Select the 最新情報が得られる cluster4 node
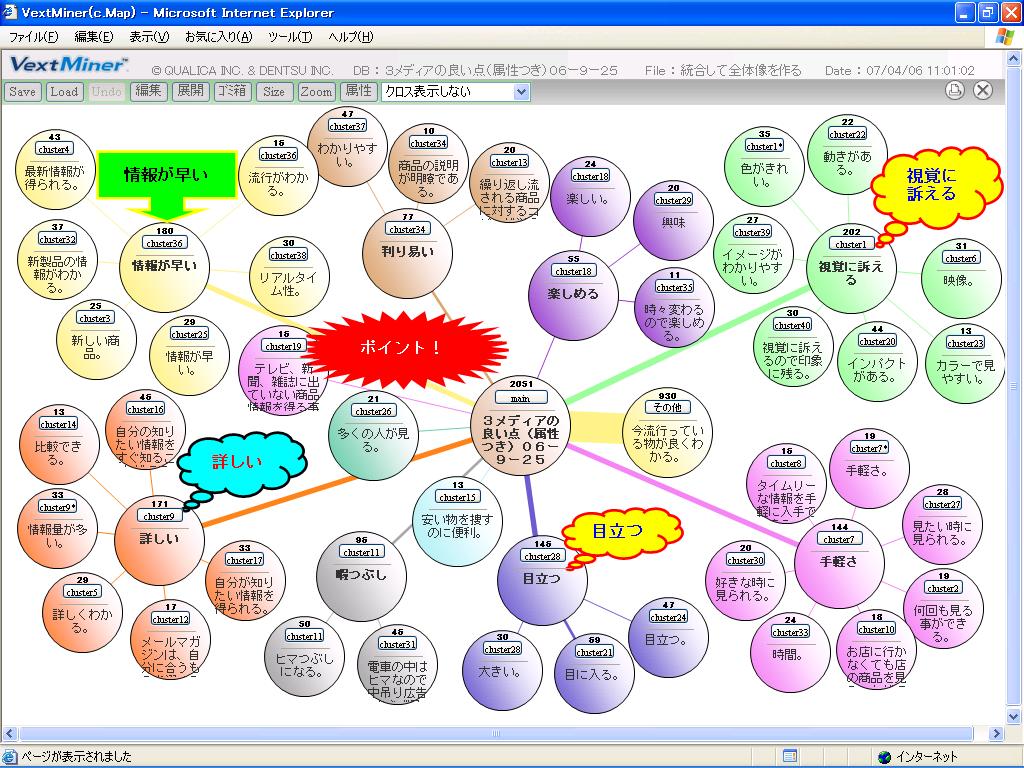 55,169
